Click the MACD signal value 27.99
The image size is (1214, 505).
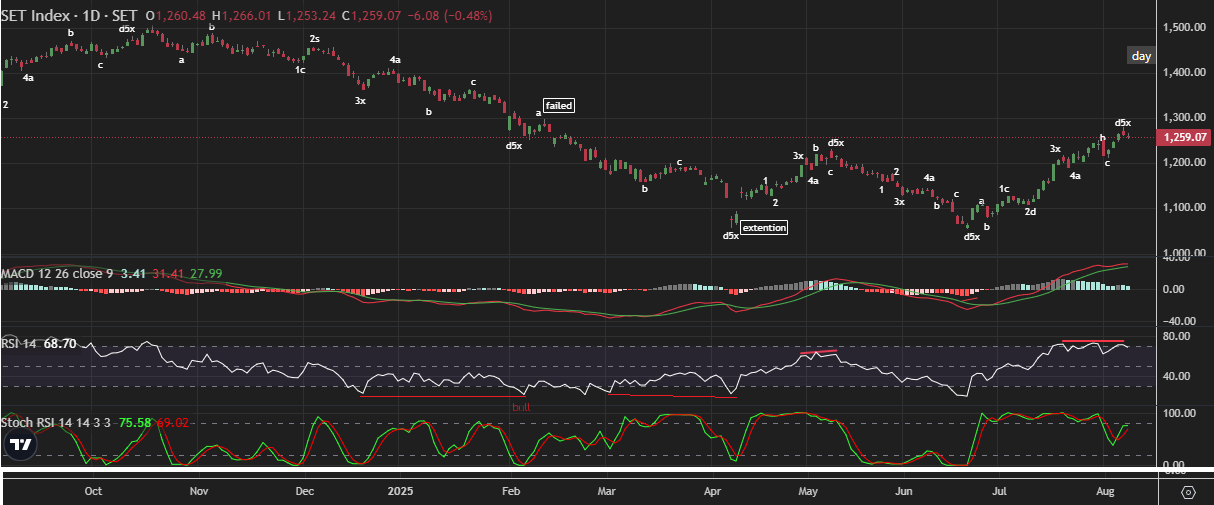[x=207, y=273]
